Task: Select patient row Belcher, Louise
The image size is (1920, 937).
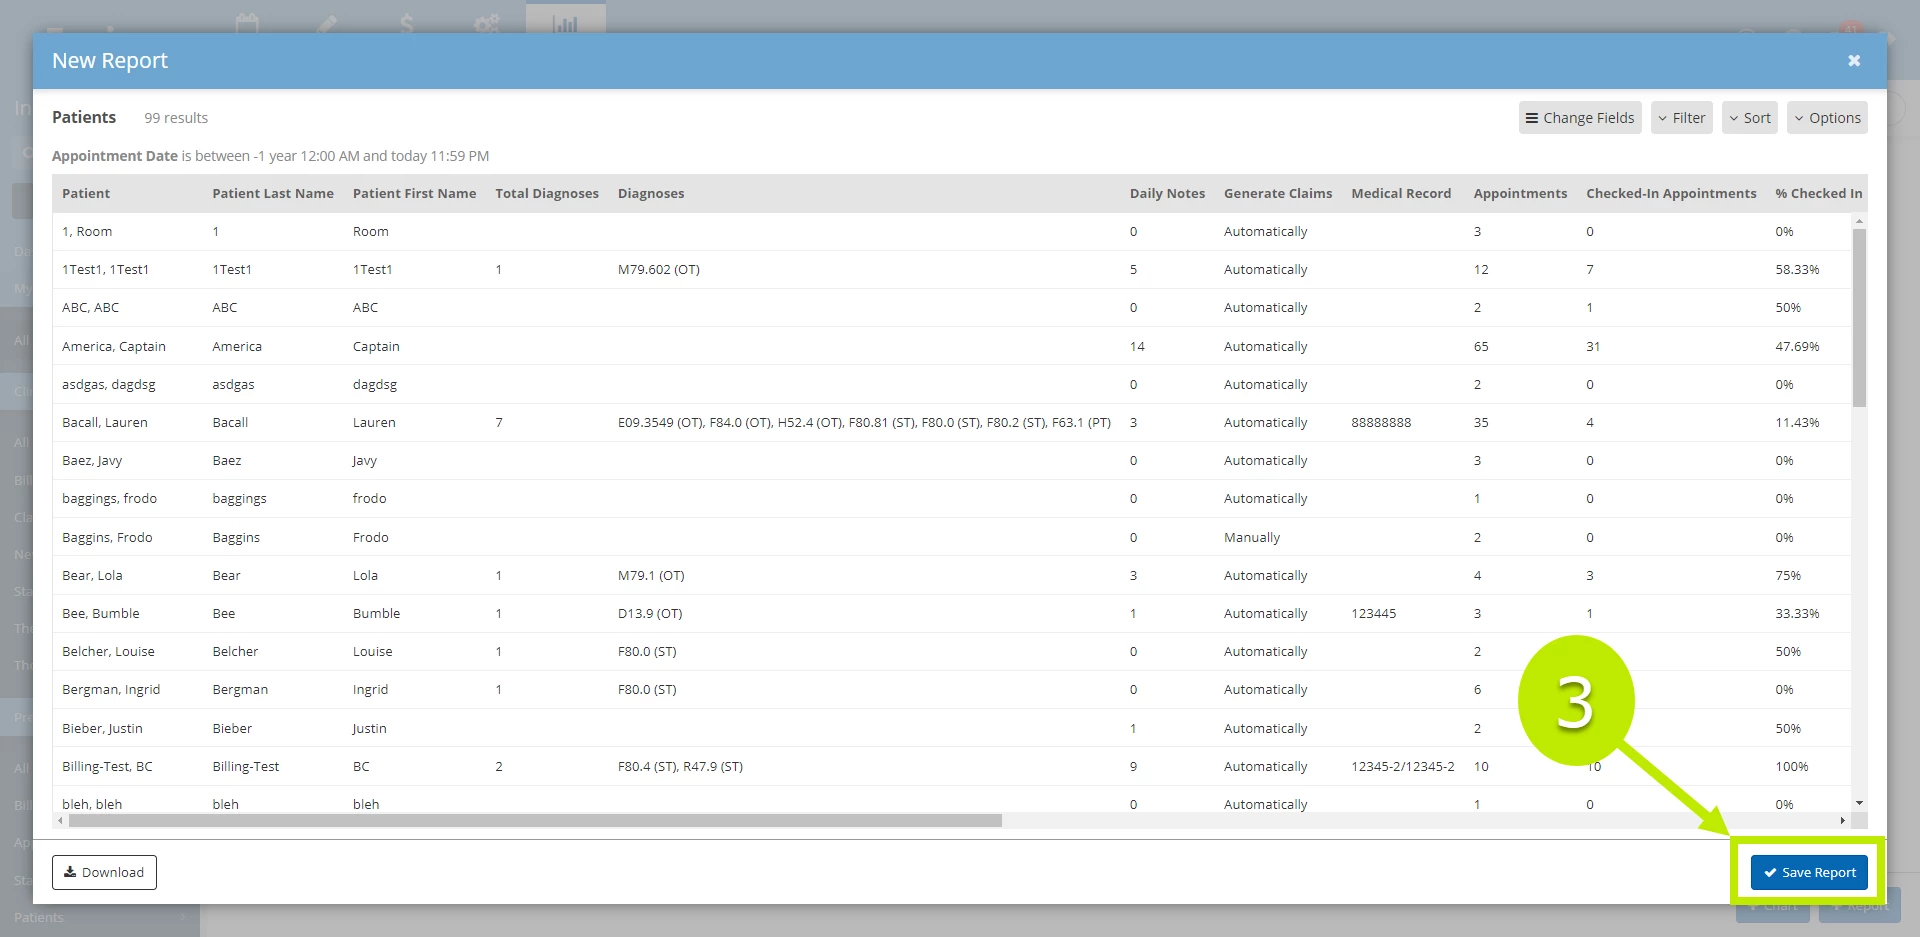Action: point(951,652)
